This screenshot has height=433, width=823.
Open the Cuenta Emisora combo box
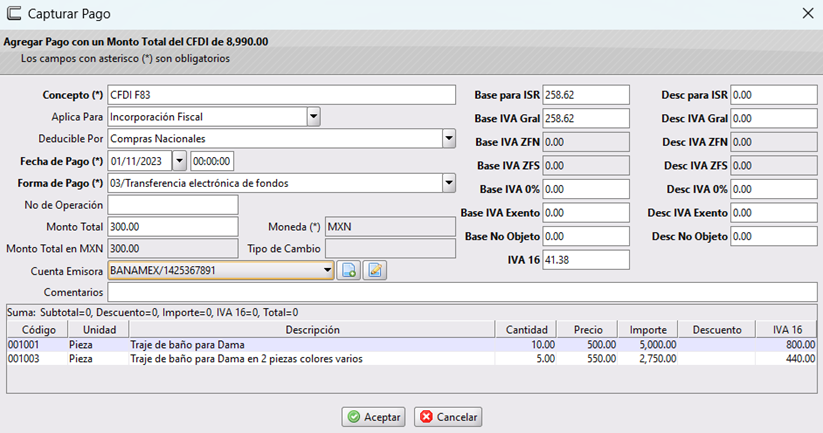pos(221,270)
